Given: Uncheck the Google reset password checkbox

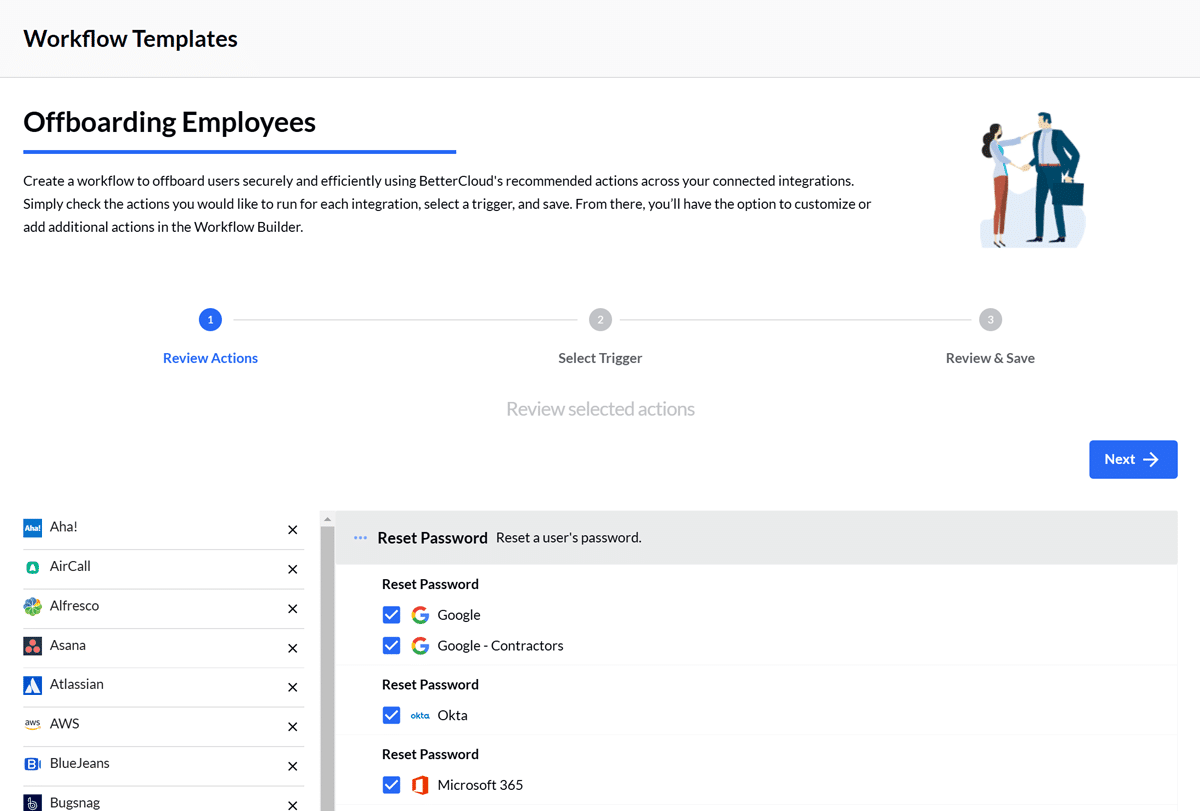Looking at the screenshot, I should 391,615.
